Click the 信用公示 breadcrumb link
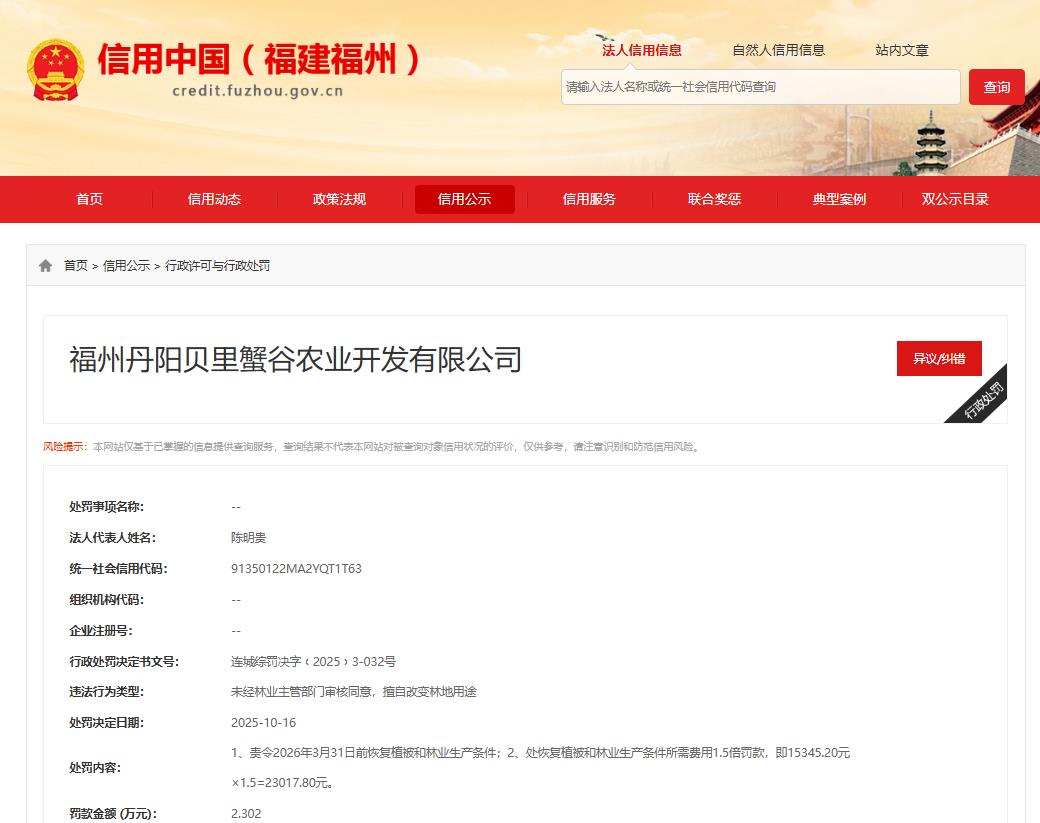This screenshot has height=823, width=1040. (126, 266)
